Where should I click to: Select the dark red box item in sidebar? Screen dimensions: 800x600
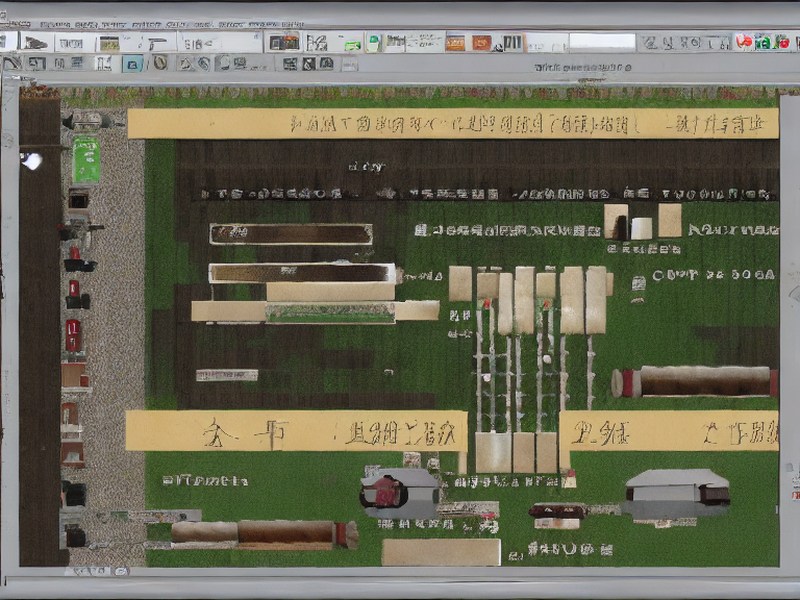coord(73,335)
